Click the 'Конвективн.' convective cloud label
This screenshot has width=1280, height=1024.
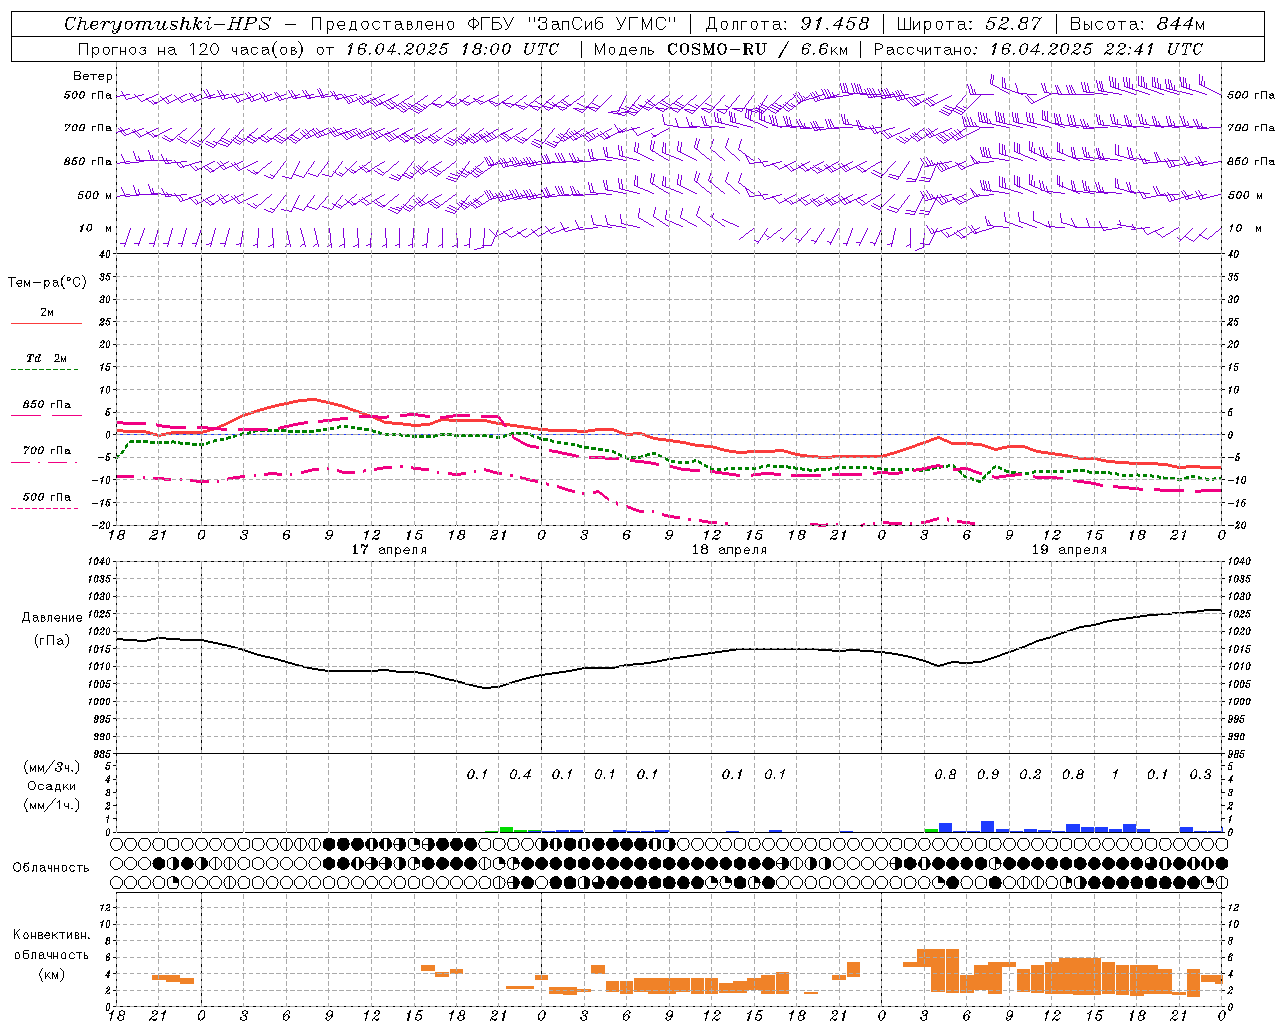point(52,935)
